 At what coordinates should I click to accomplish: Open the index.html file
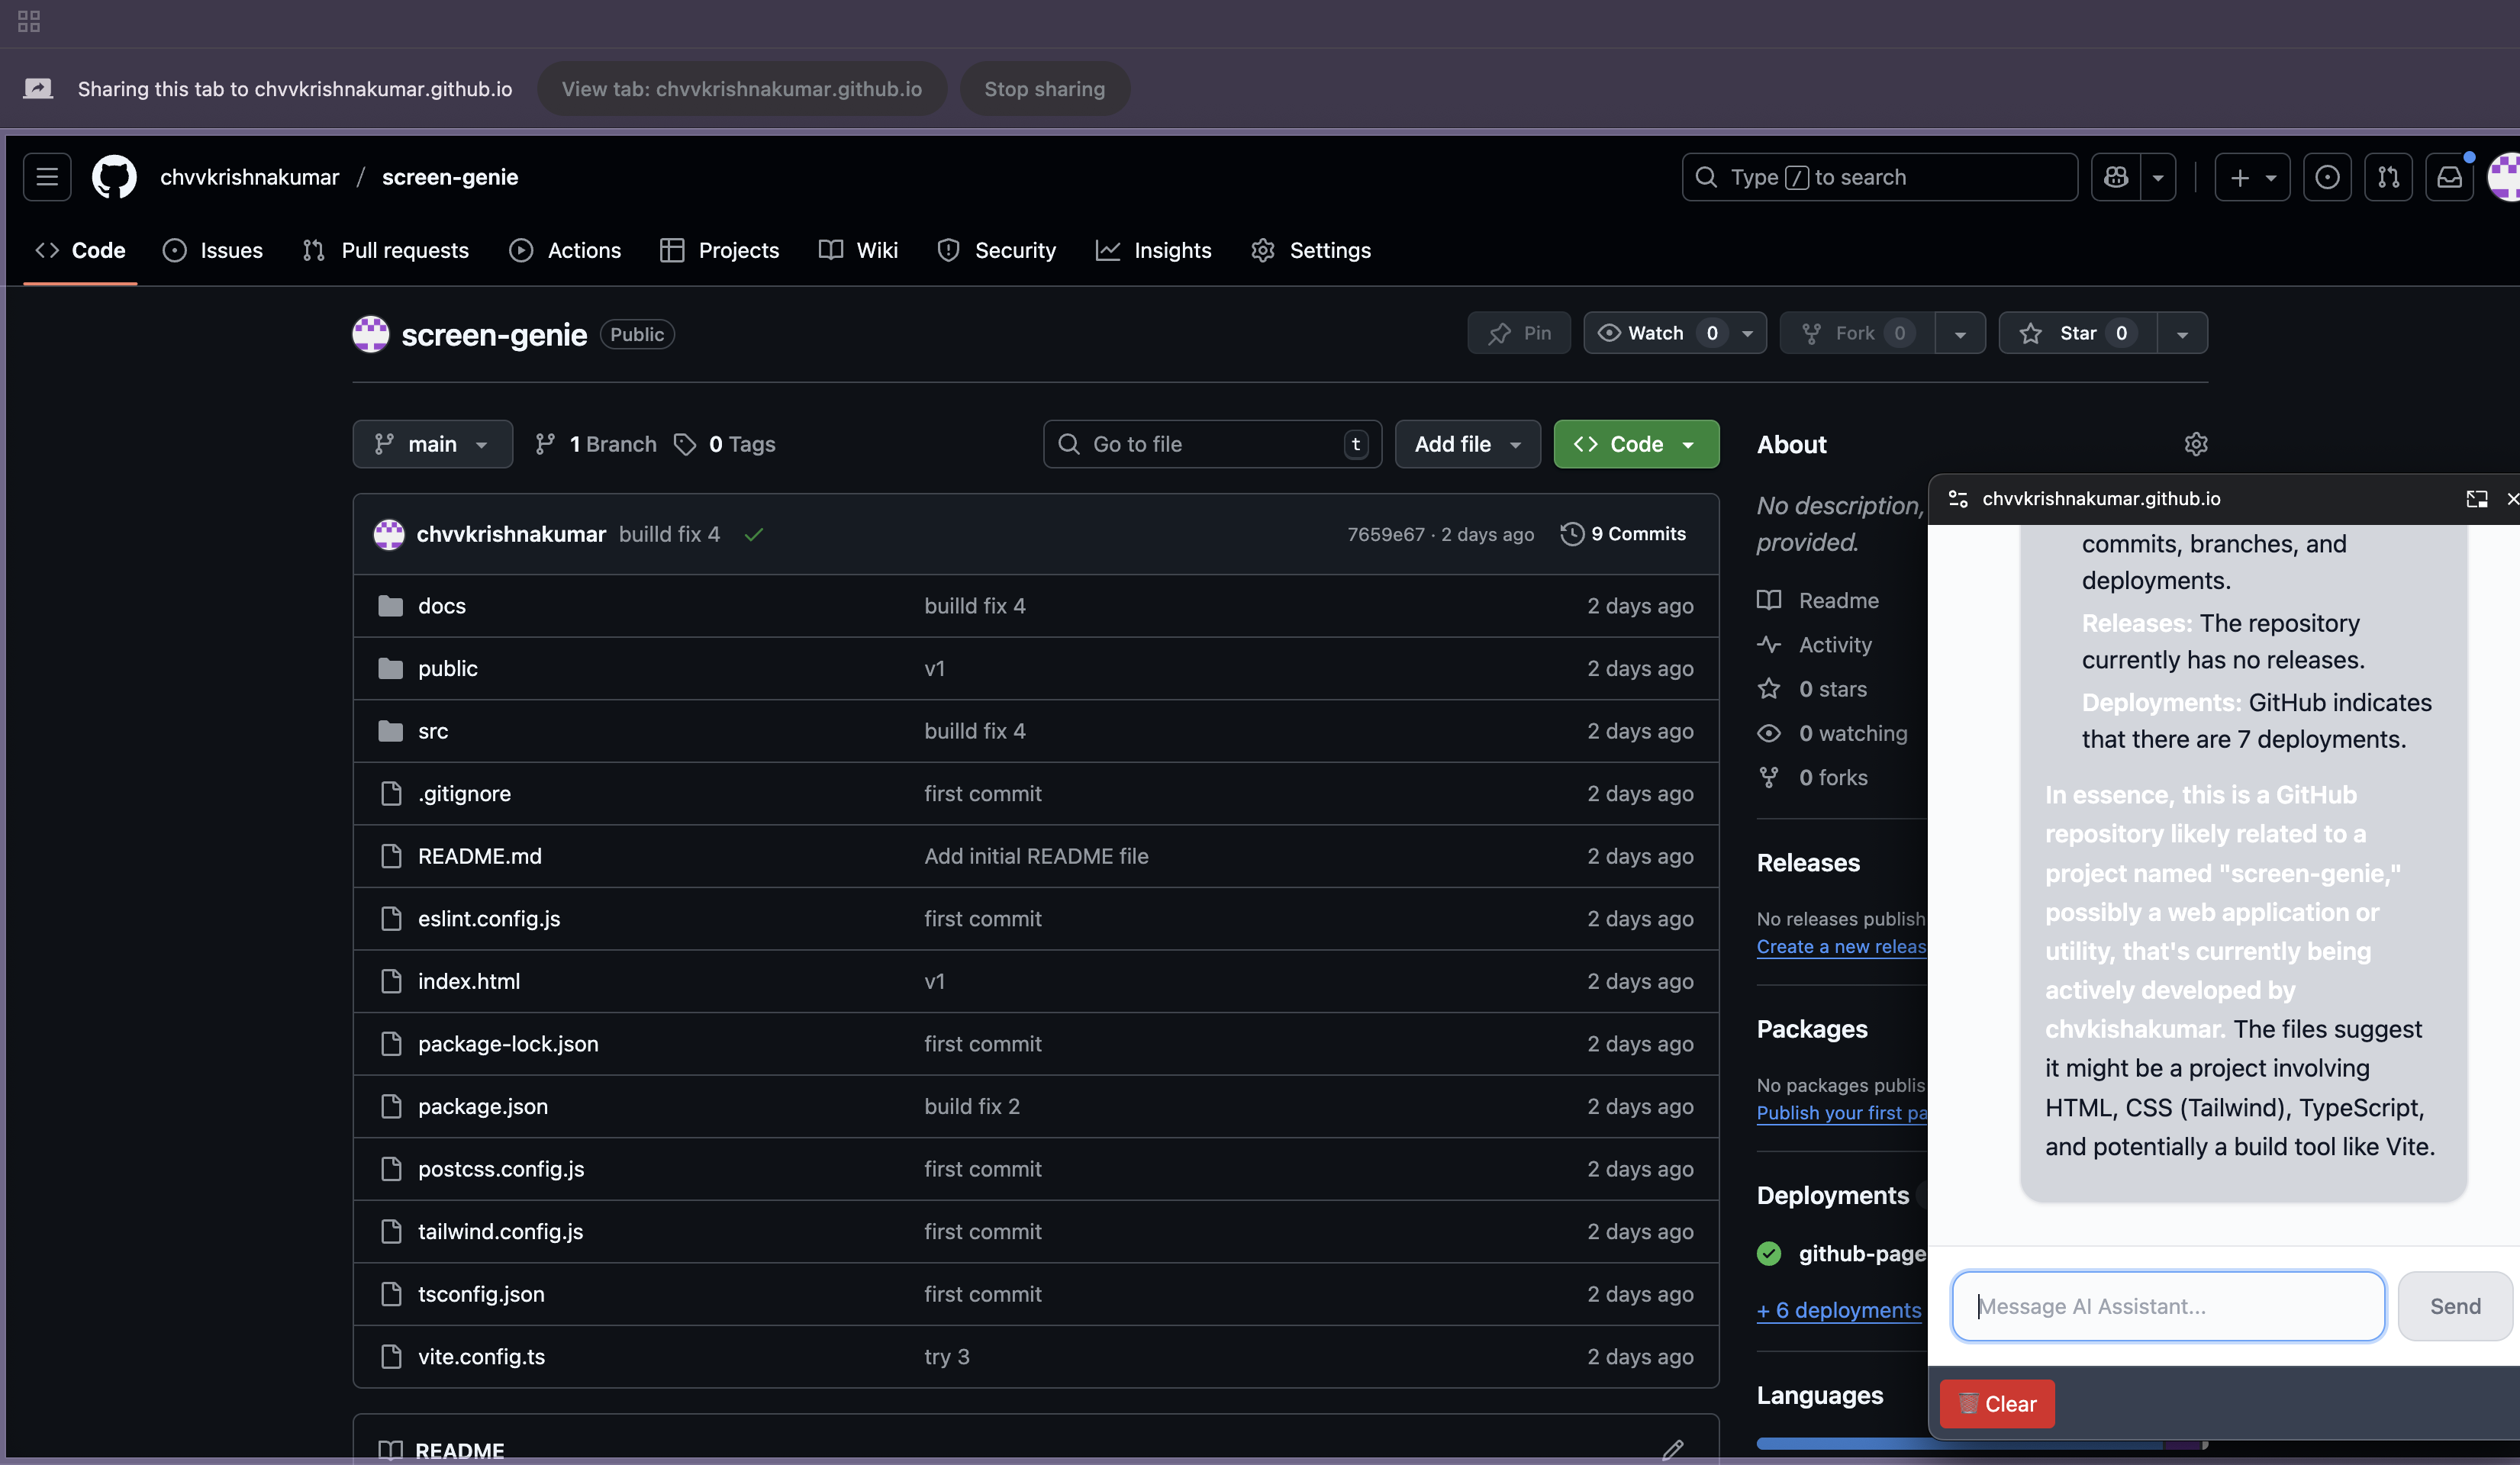pyautogui.click(x=468, y=981)
